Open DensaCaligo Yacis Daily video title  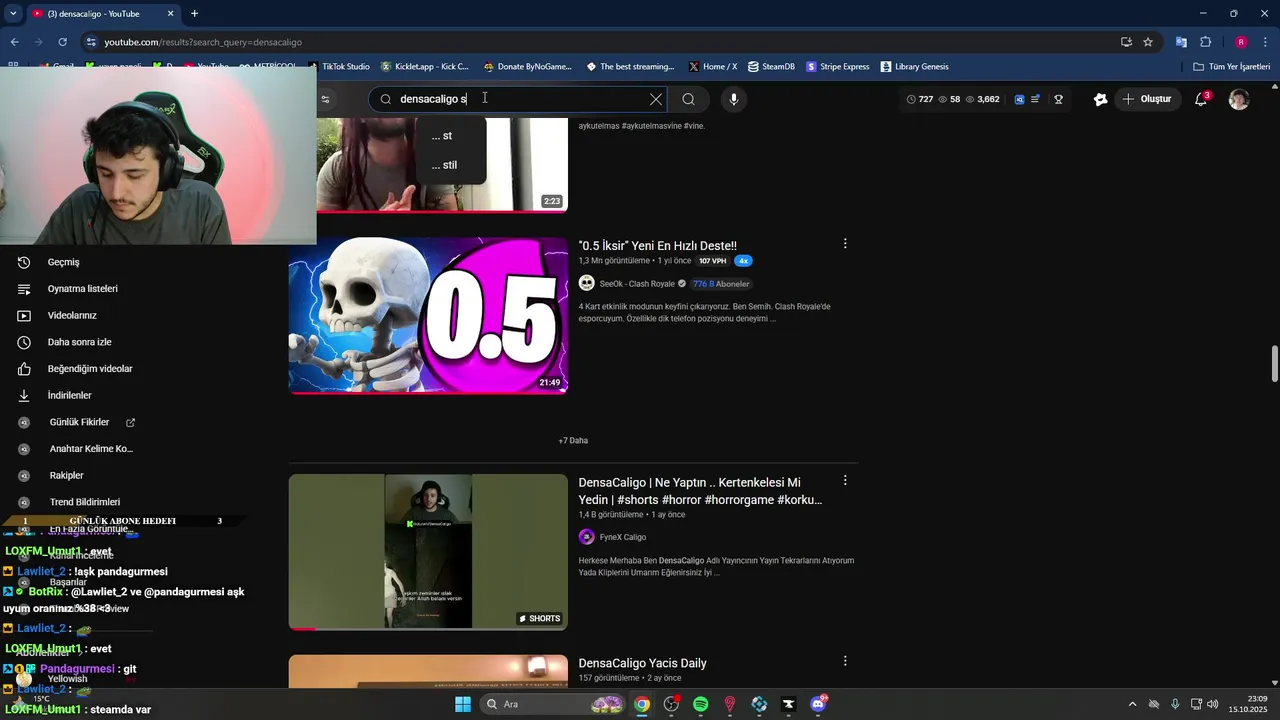(642, 663)
